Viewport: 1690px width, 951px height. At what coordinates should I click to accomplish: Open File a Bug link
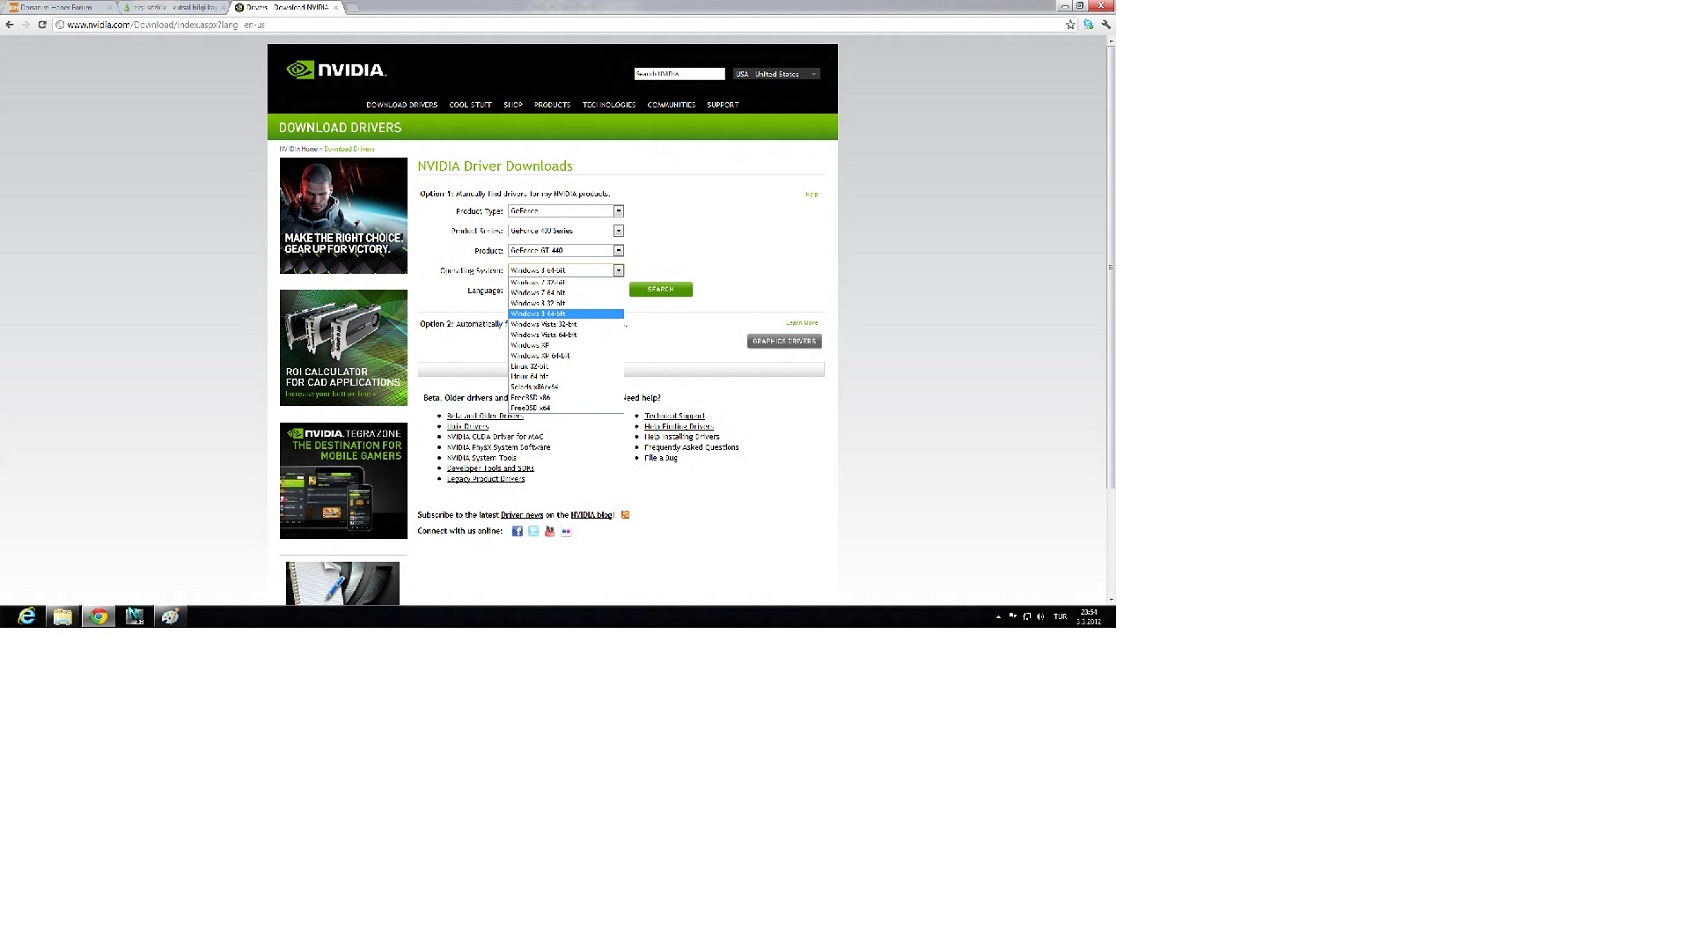[x=661, y=458]
